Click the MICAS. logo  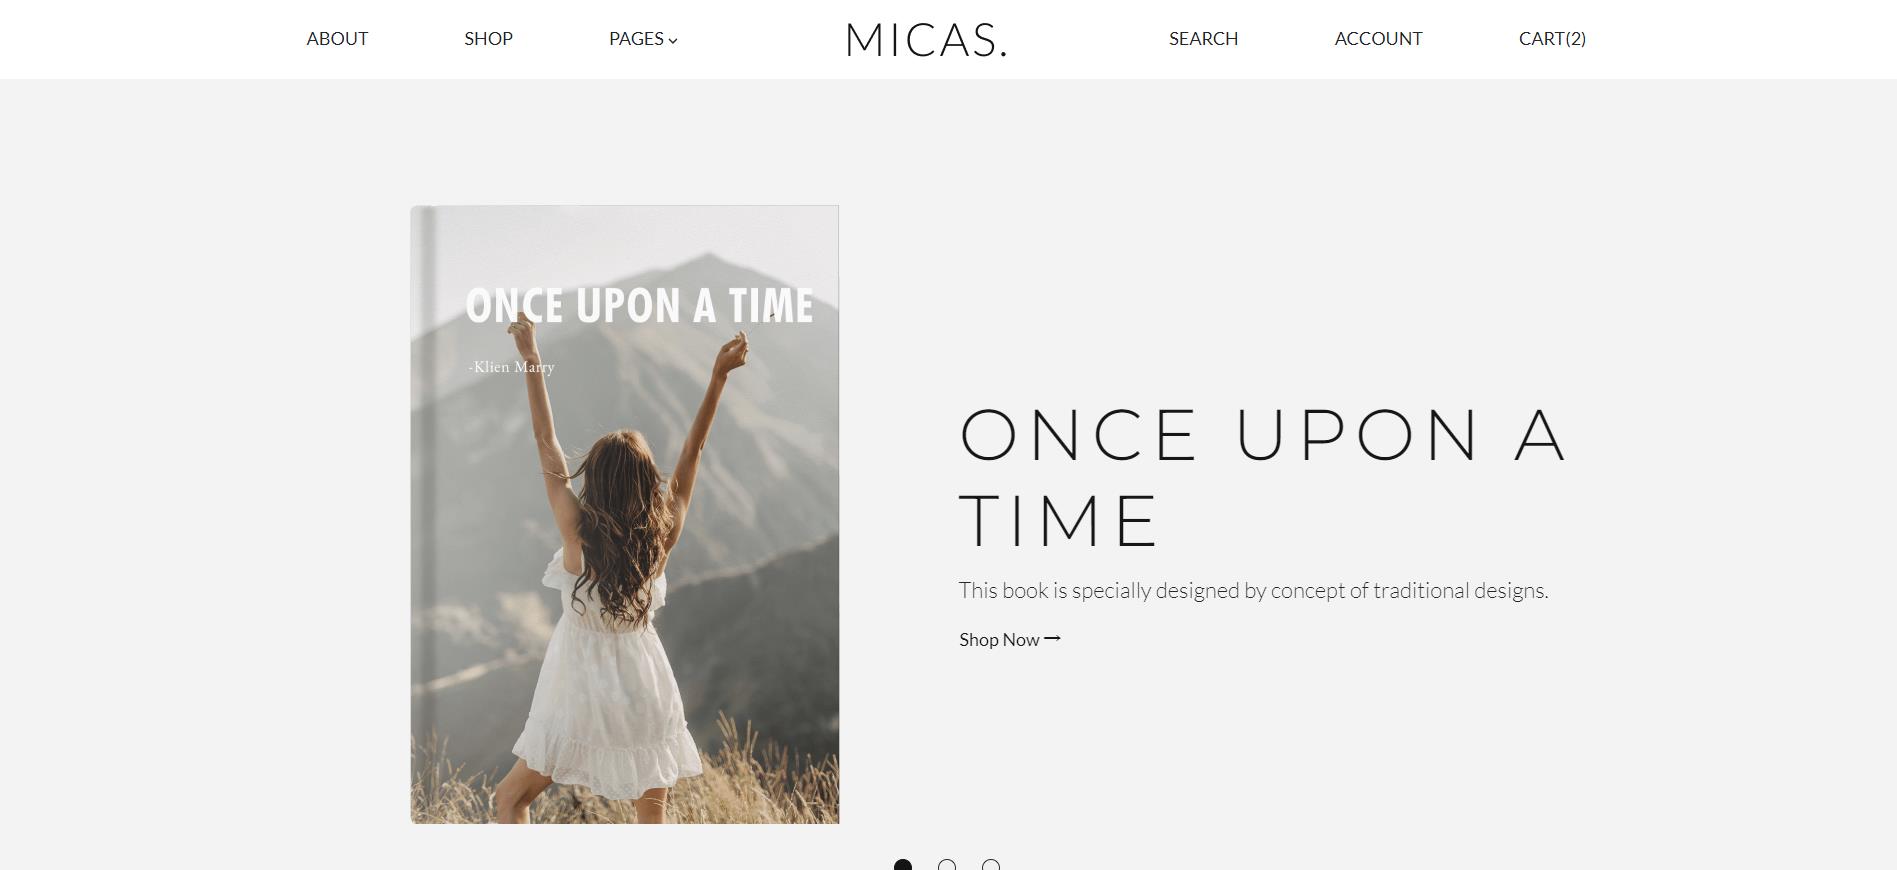tap(926, 40)
